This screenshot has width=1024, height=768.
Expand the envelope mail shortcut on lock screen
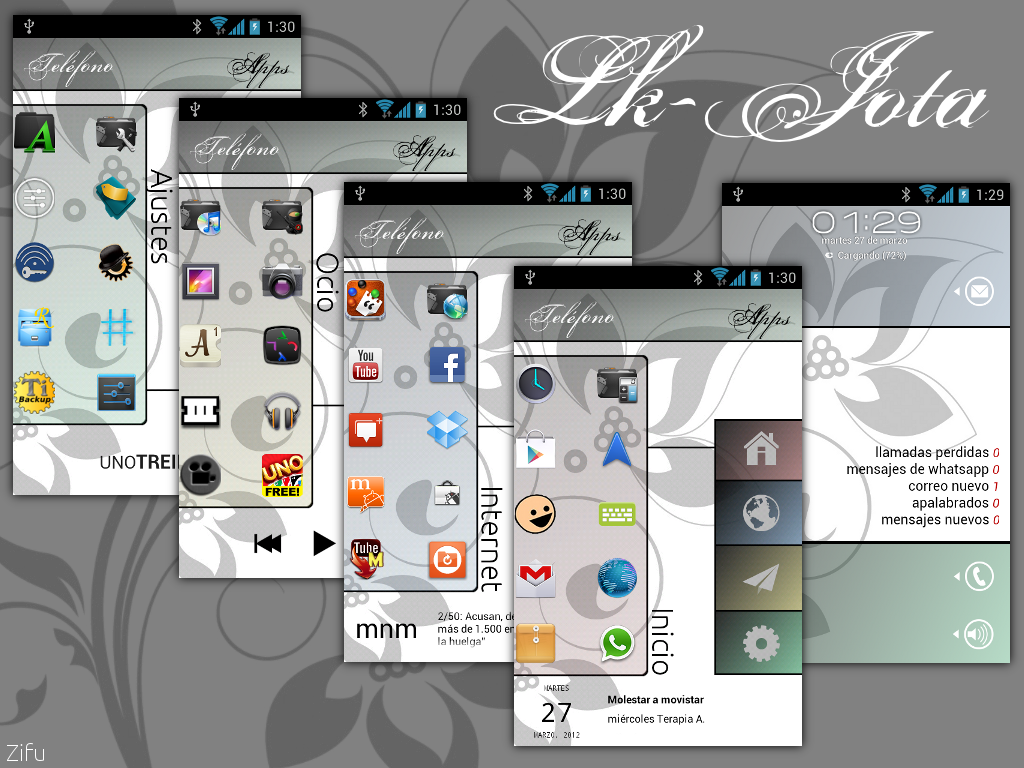[977, 292]
